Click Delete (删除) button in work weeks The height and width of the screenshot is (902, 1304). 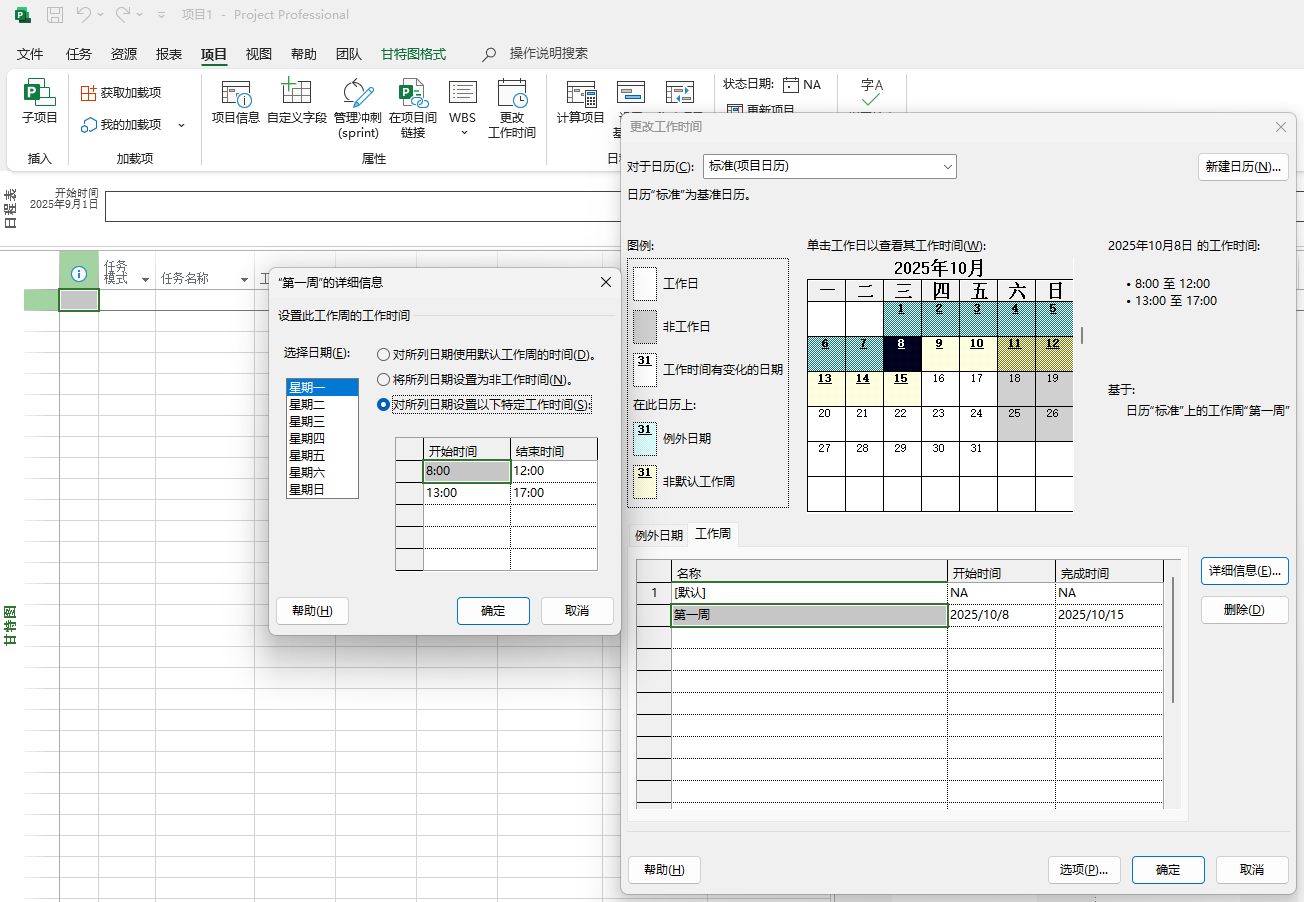[x=1244, y=610]
